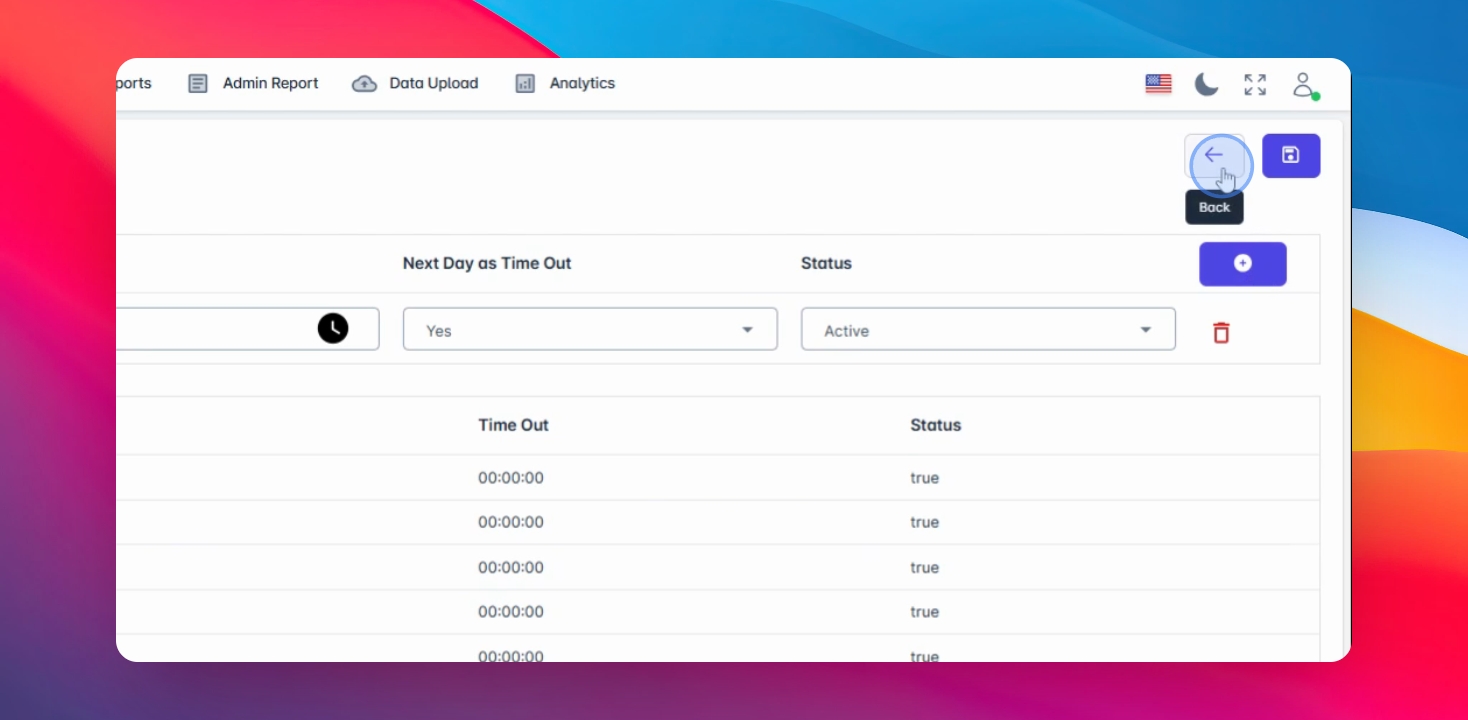Viewport: 1468px width, 720px height.
Task: Delete the row using the trash icon
Action: tap(1221, 332)
